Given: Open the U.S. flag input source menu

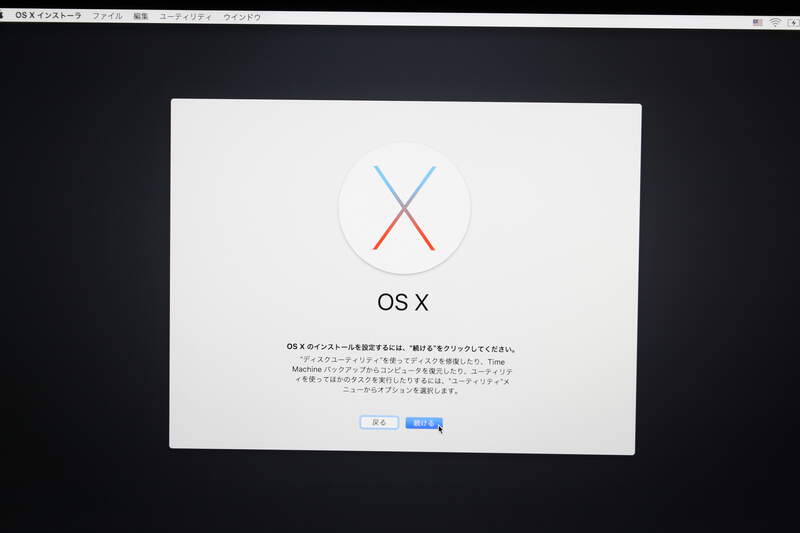Looking at the screenshot, I should pos(757,22).
